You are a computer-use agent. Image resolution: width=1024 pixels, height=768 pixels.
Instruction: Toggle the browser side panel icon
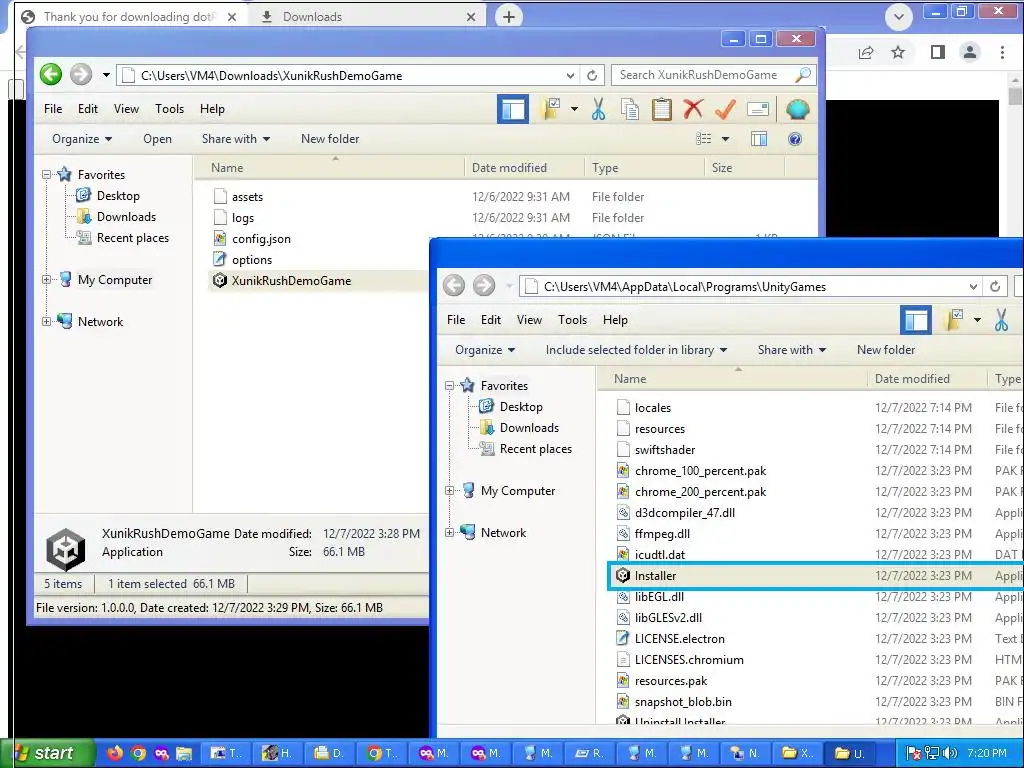point(938,52)
